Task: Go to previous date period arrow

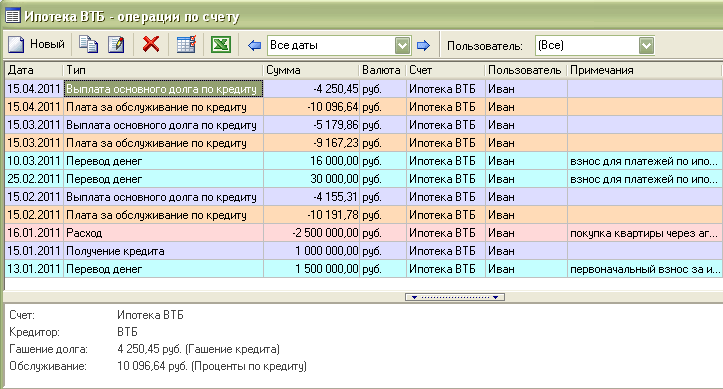Action: (255, 45)
